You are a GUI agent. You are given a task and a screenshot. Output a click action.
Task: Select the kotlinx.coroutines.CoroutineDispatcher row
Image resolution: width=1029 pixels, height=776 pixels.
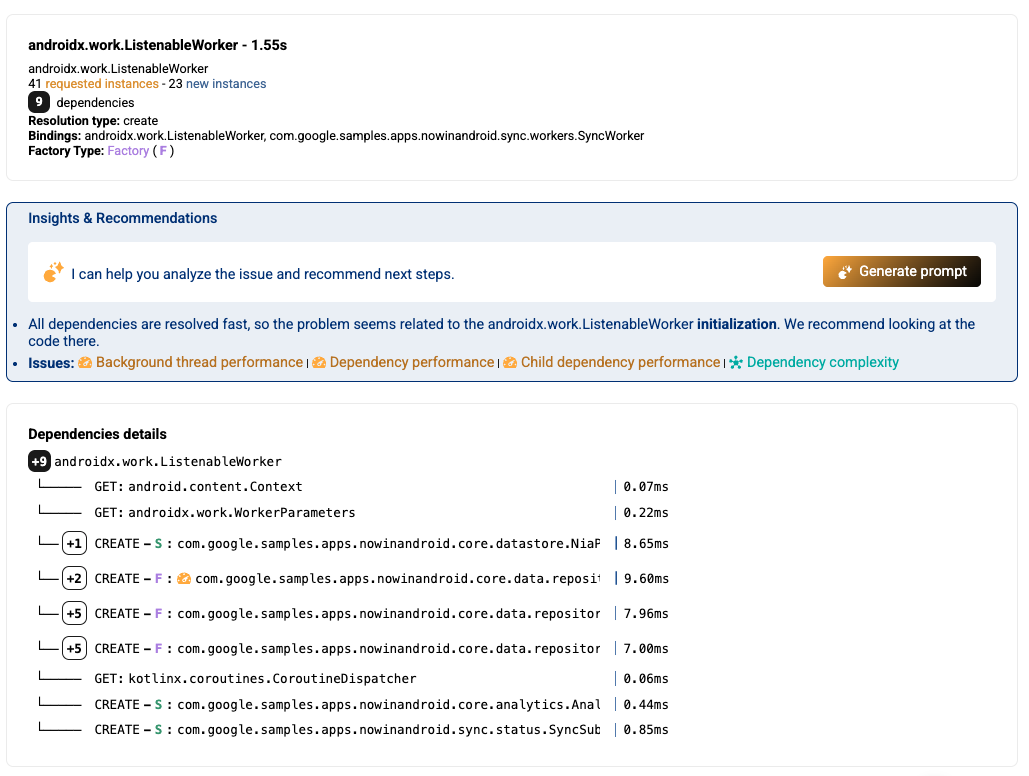[x=272, y=679]
